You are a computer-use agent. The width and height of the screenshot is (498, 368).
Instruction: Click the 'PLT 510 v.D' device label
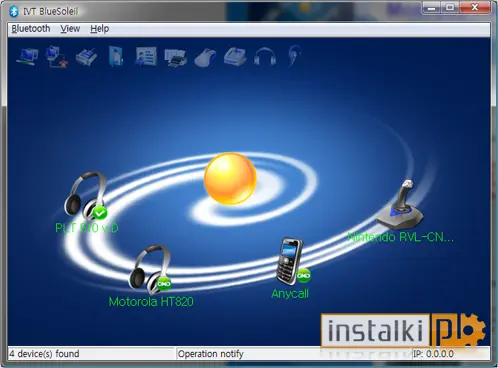[x=87, y=228]
